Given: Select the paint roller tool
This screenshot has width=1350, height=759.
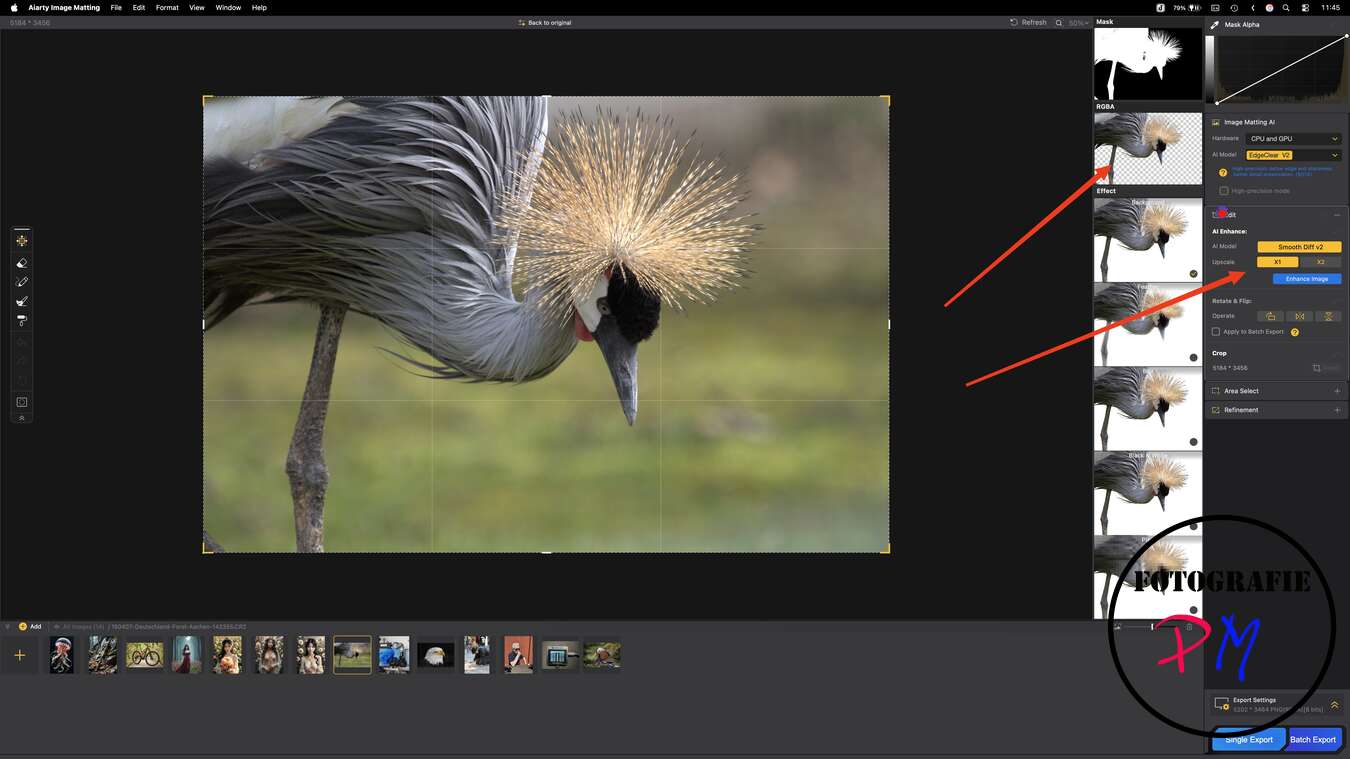Looking at the screenshot, I should [22, 321].
